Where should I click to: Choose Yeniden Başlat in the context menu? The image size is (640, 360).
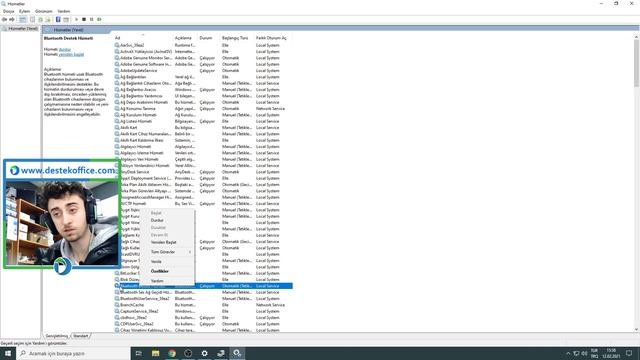click(x=164, y=242)
